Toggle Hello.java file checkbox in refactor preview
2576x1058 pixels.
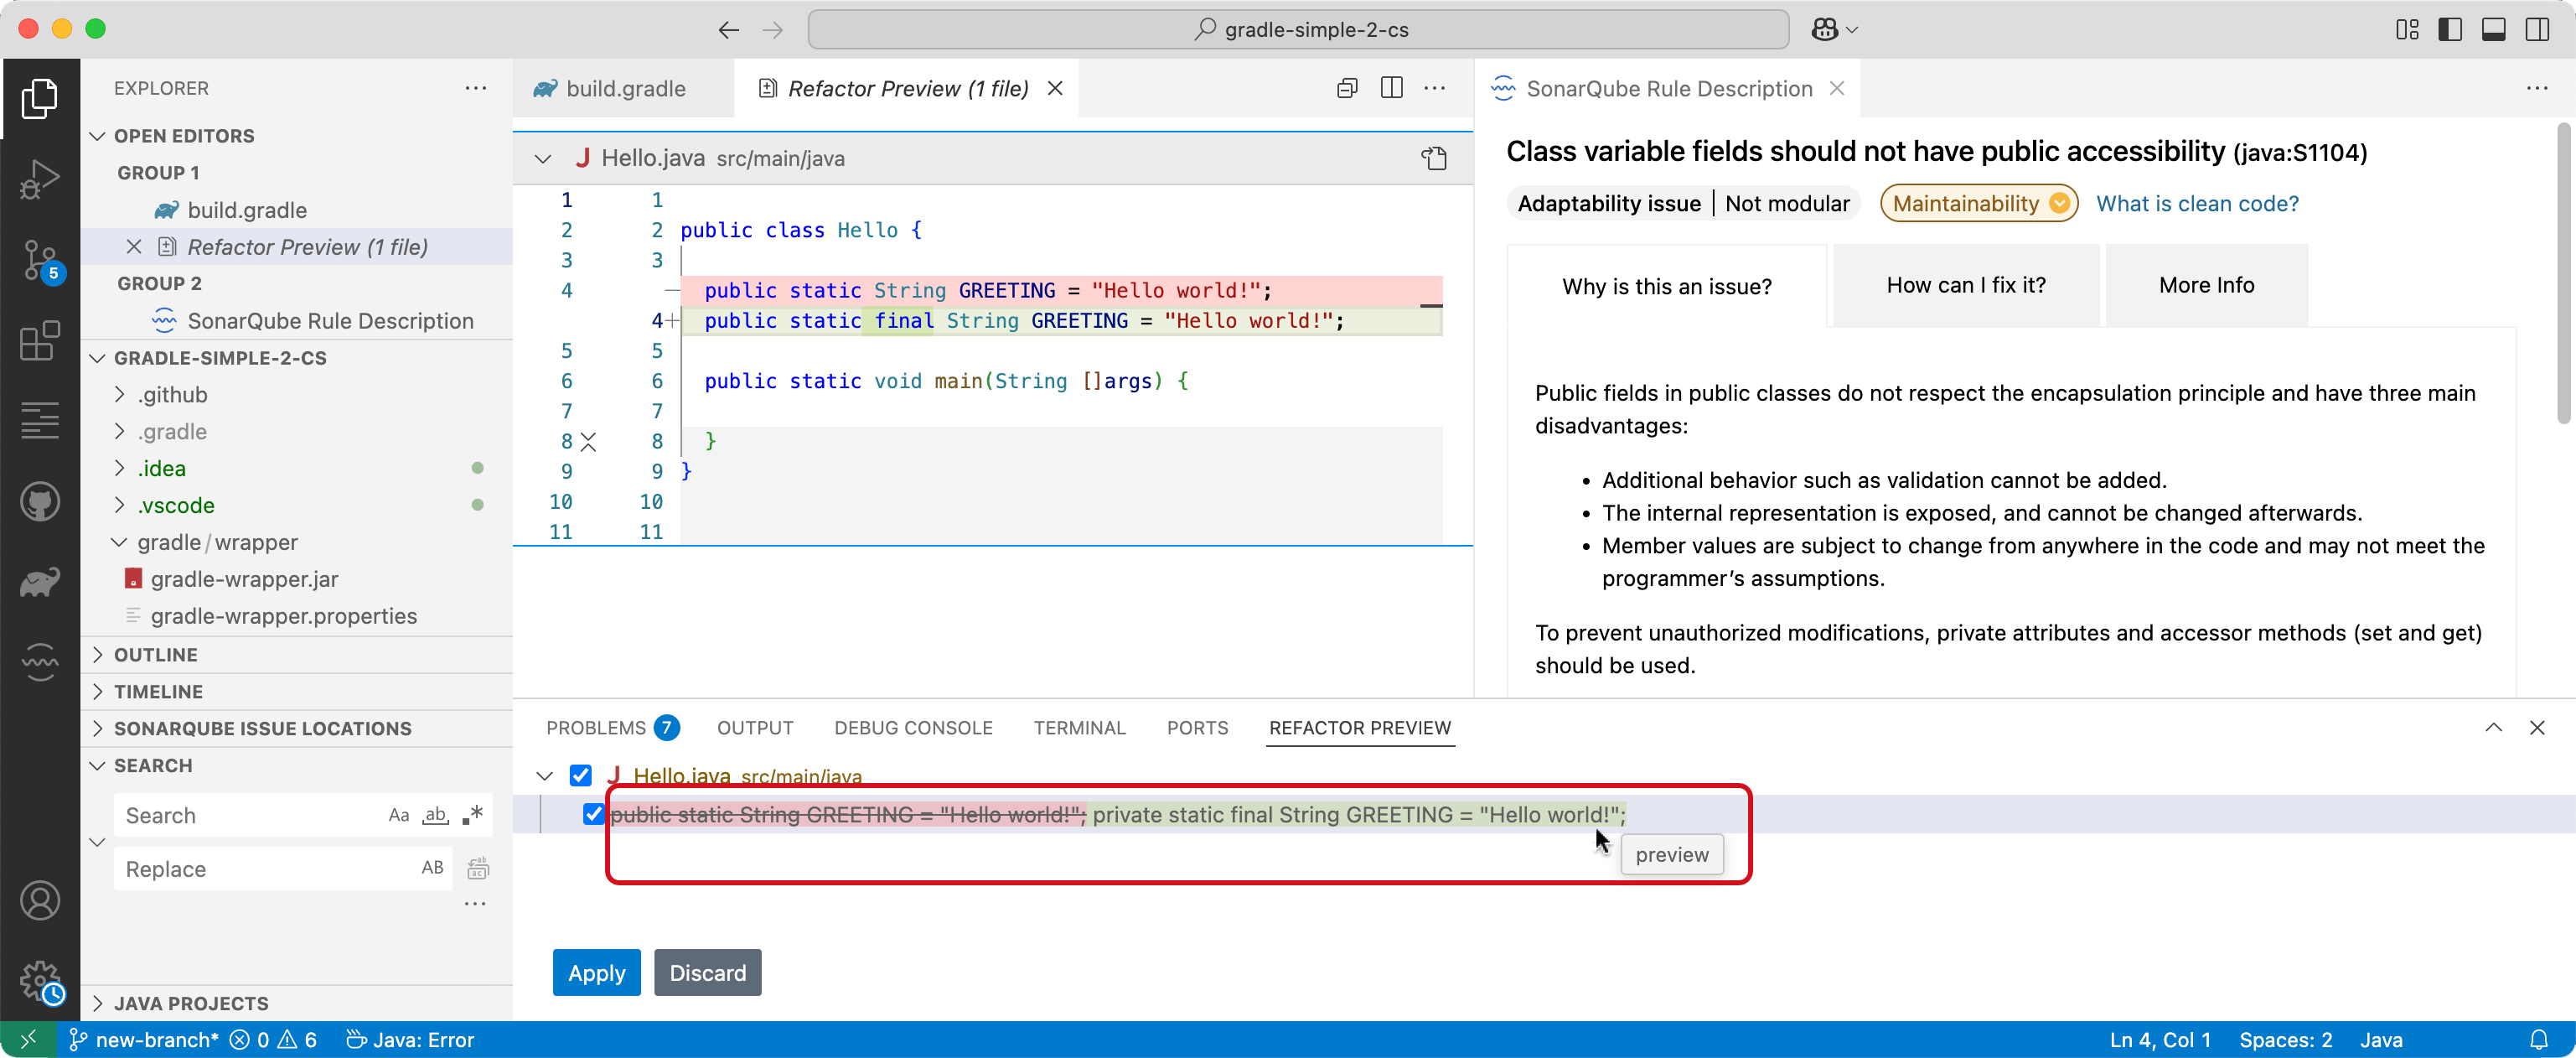click(580, 775)
